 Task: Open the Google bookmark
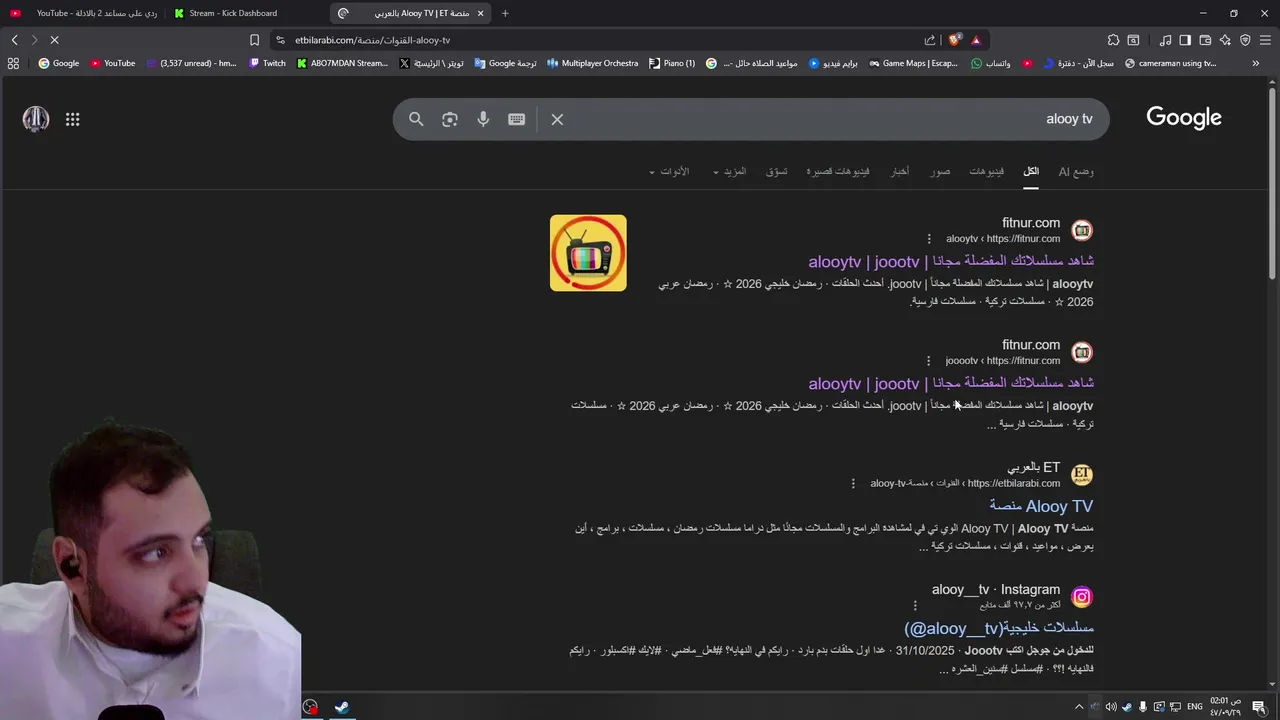(x=58, y=63)
